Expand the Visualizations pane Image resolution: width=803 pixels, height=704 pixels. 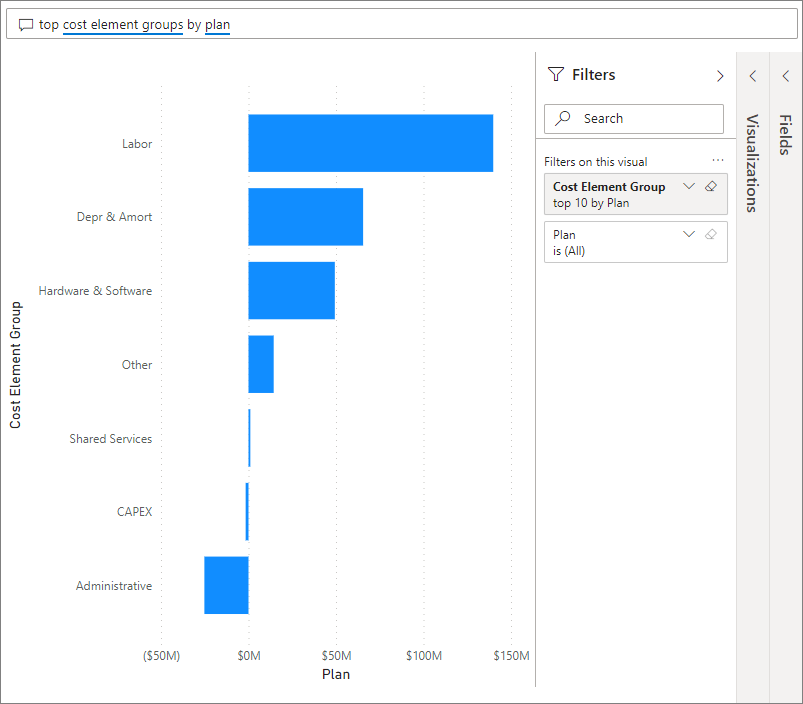[752, 75]
